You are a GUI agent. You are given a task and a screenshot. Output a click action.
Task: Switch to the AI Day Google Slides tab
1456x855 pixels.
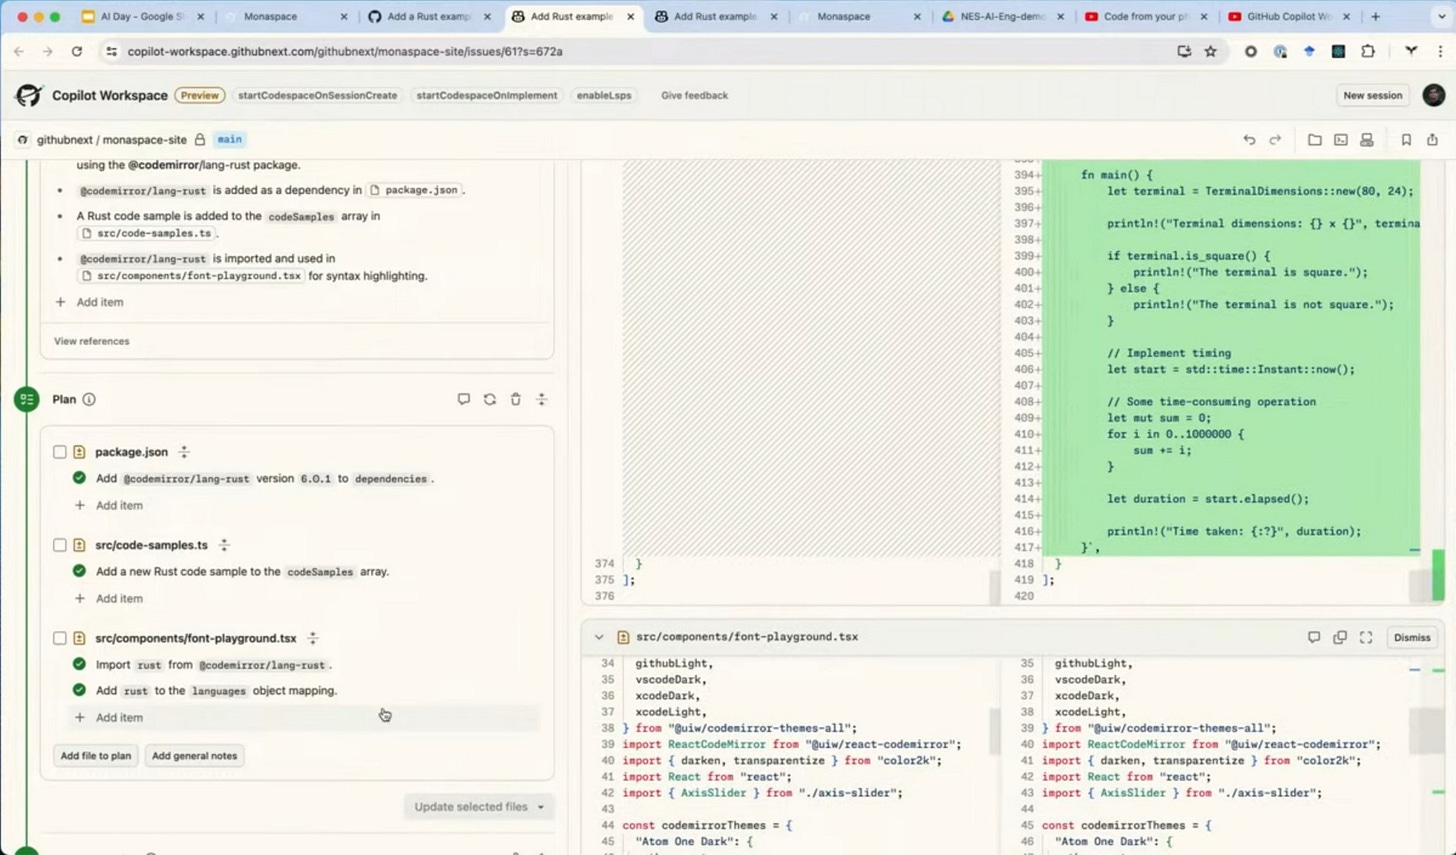point(142,16)
